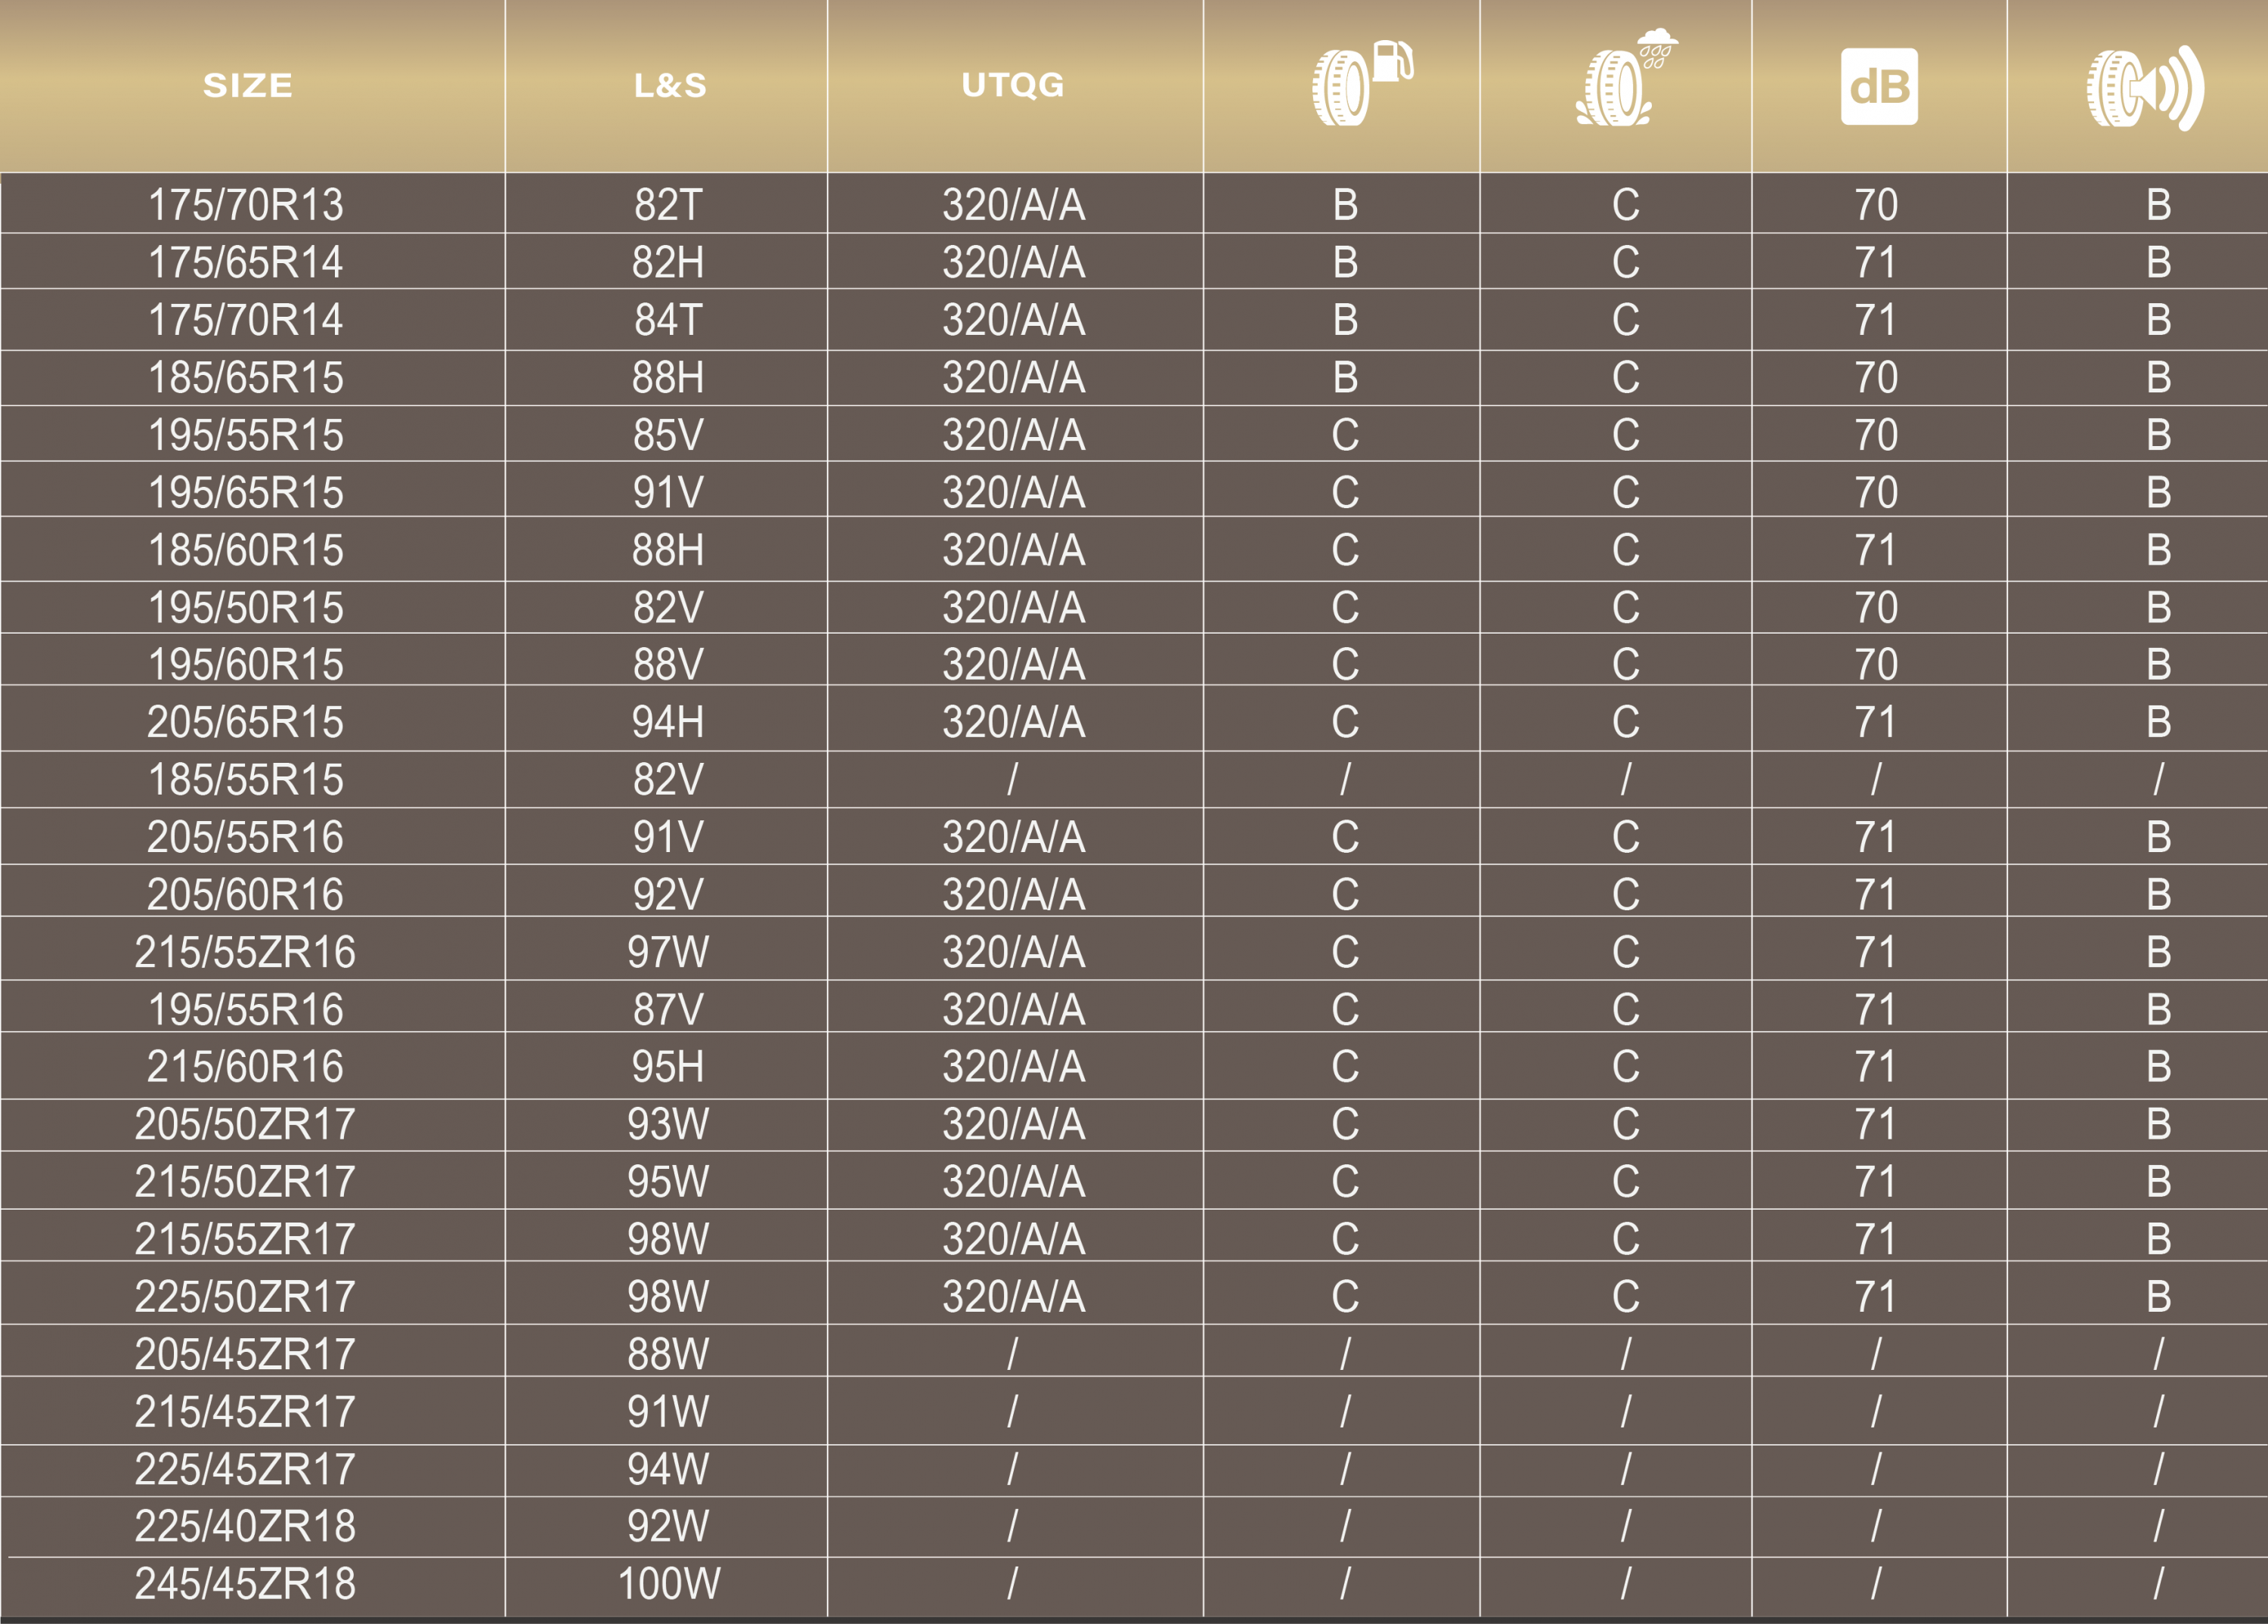The width and height of the screenshot is (2268, 1624).
Task: Click size cell 185/65R15
Action: 246,377
